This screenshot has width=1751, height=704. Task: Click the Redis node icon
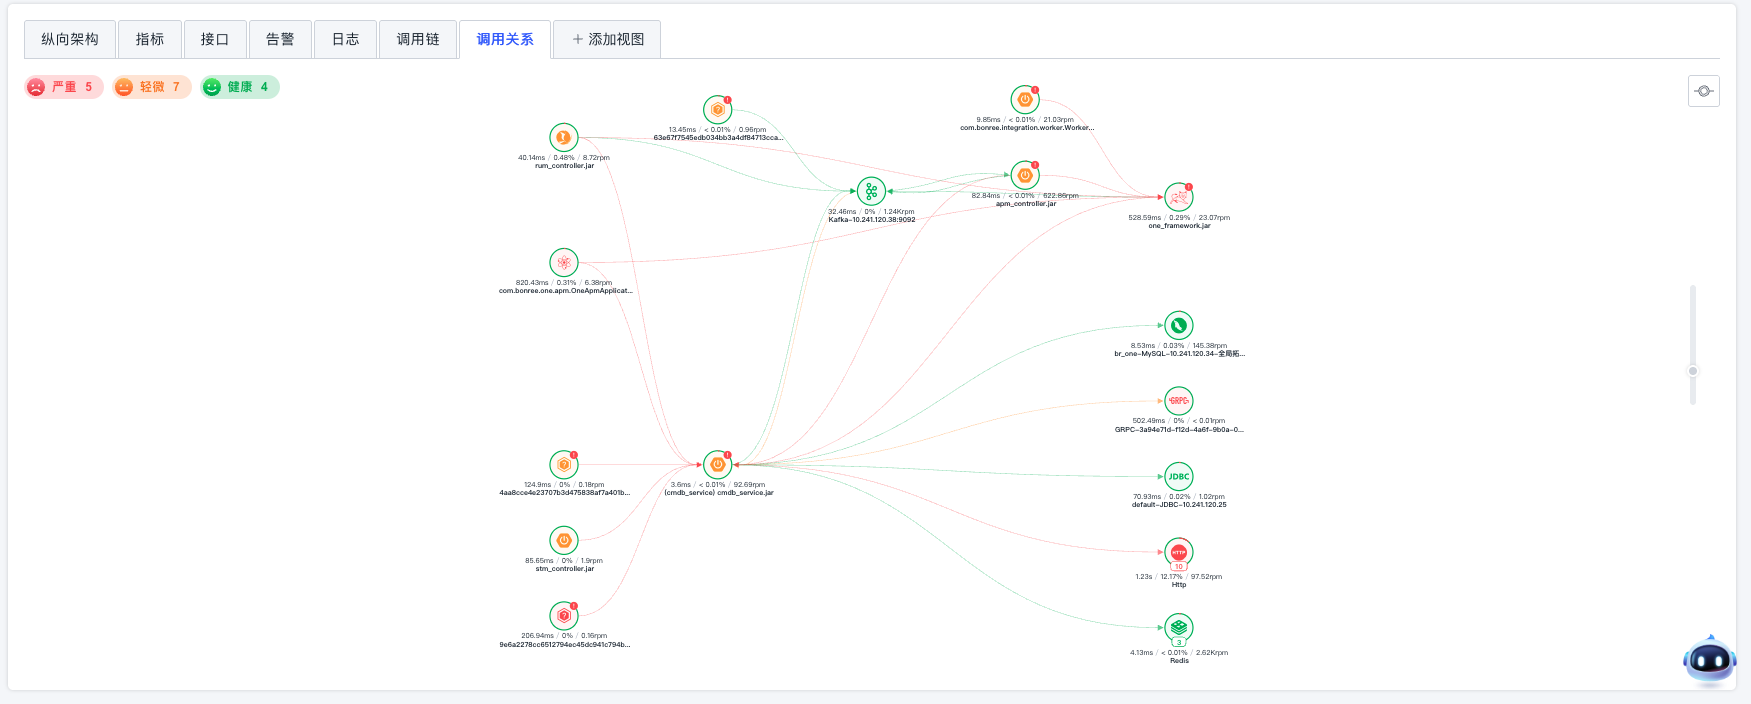coord(1179,628)
